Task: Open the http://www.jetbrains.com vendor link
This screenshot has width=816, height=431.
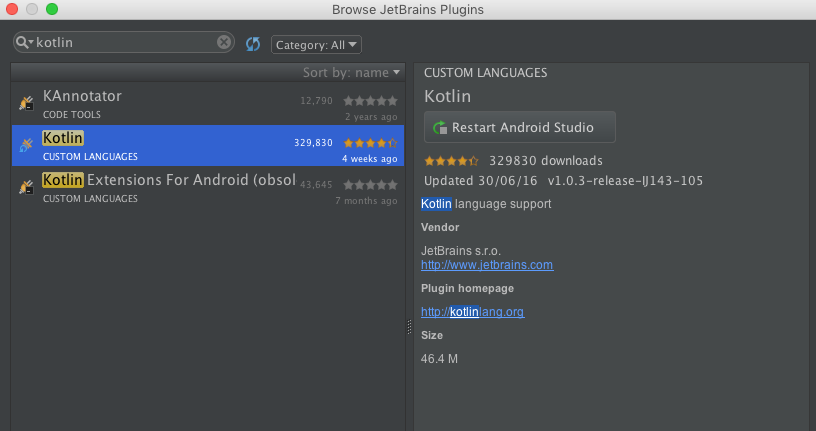Action: (487, 265)
